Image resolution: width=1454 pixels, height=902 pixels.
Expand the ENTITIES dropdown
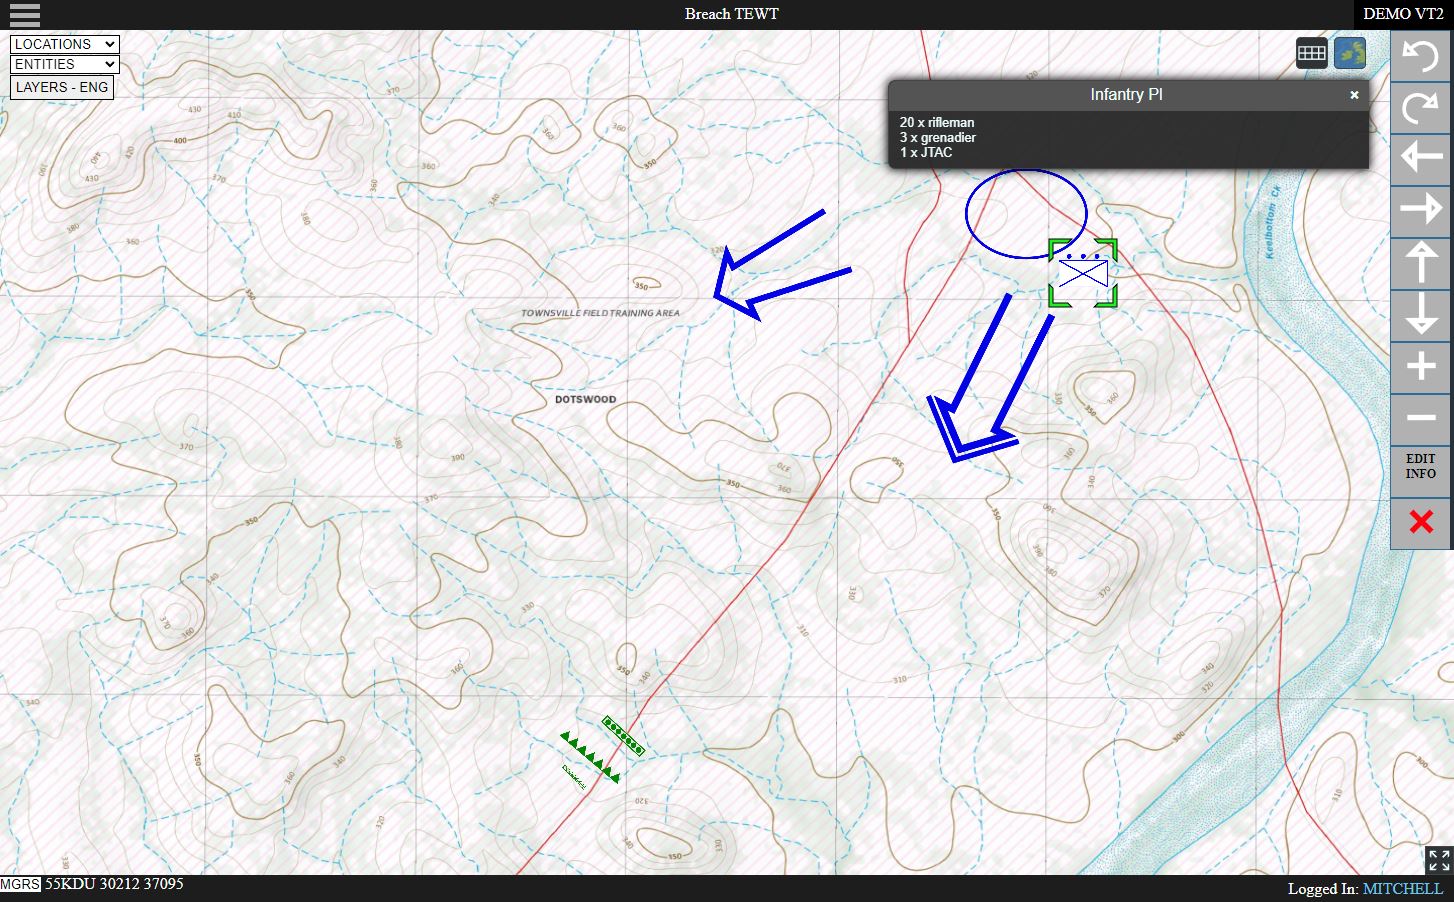(65, 64)
